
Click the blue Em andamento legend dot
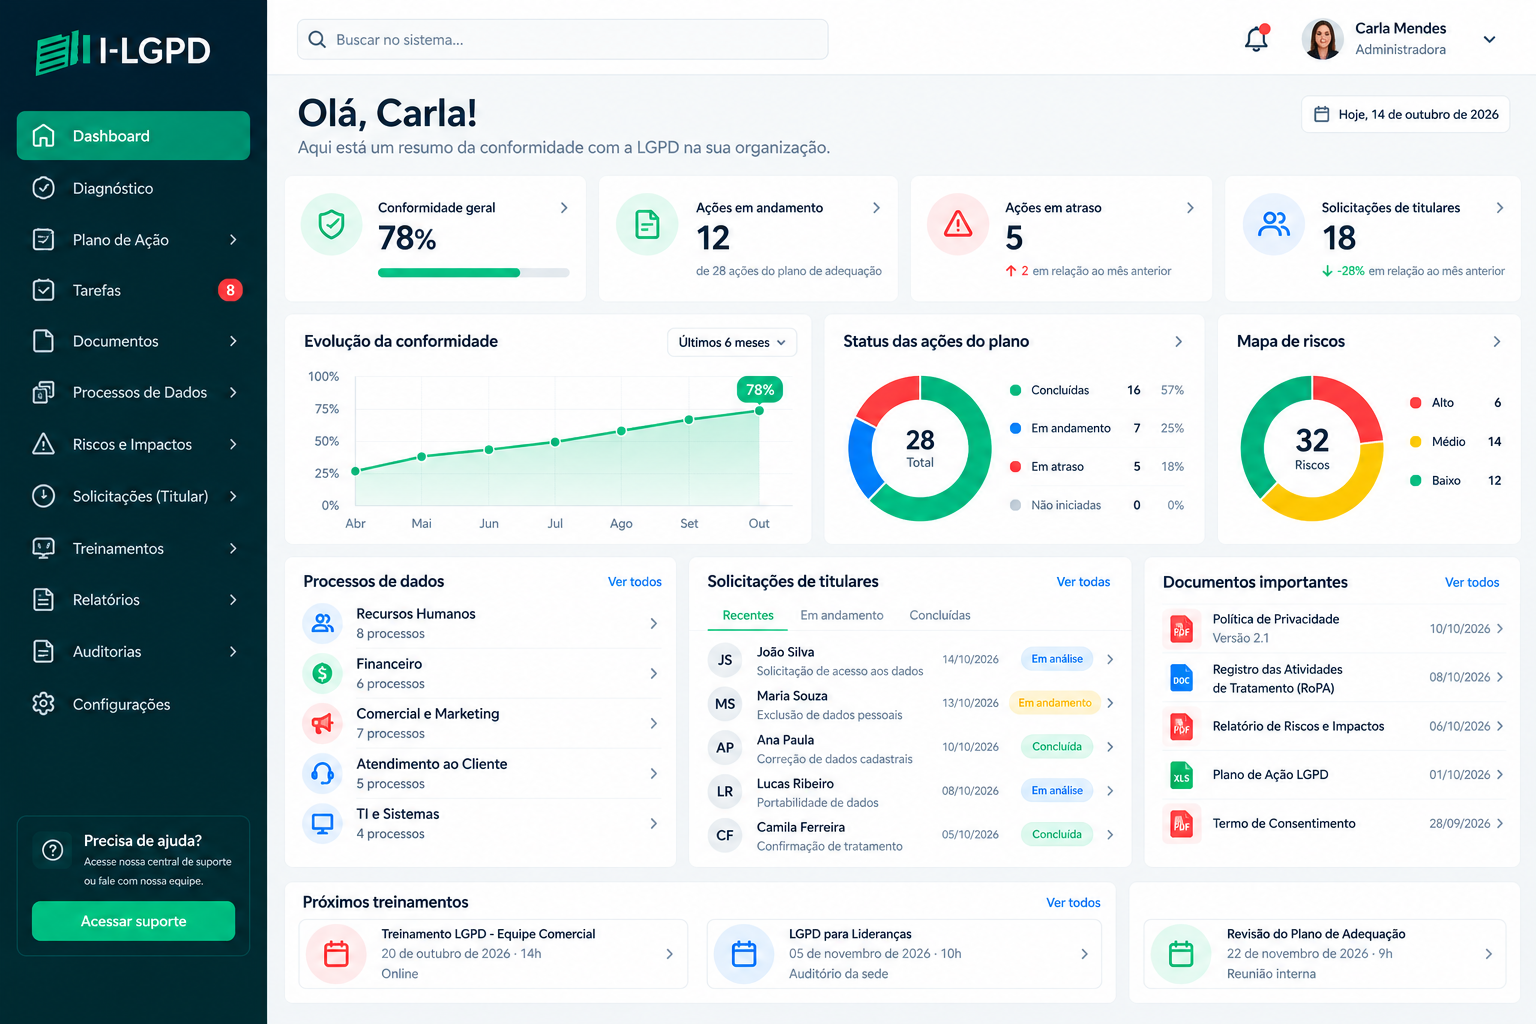point(1016,428)
